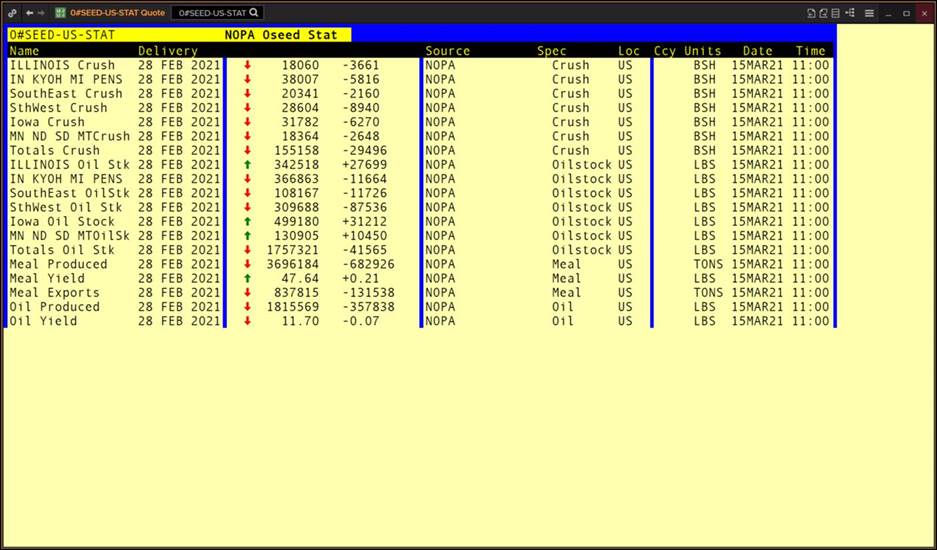Go back with the left arrow

(x=29, y=13)
